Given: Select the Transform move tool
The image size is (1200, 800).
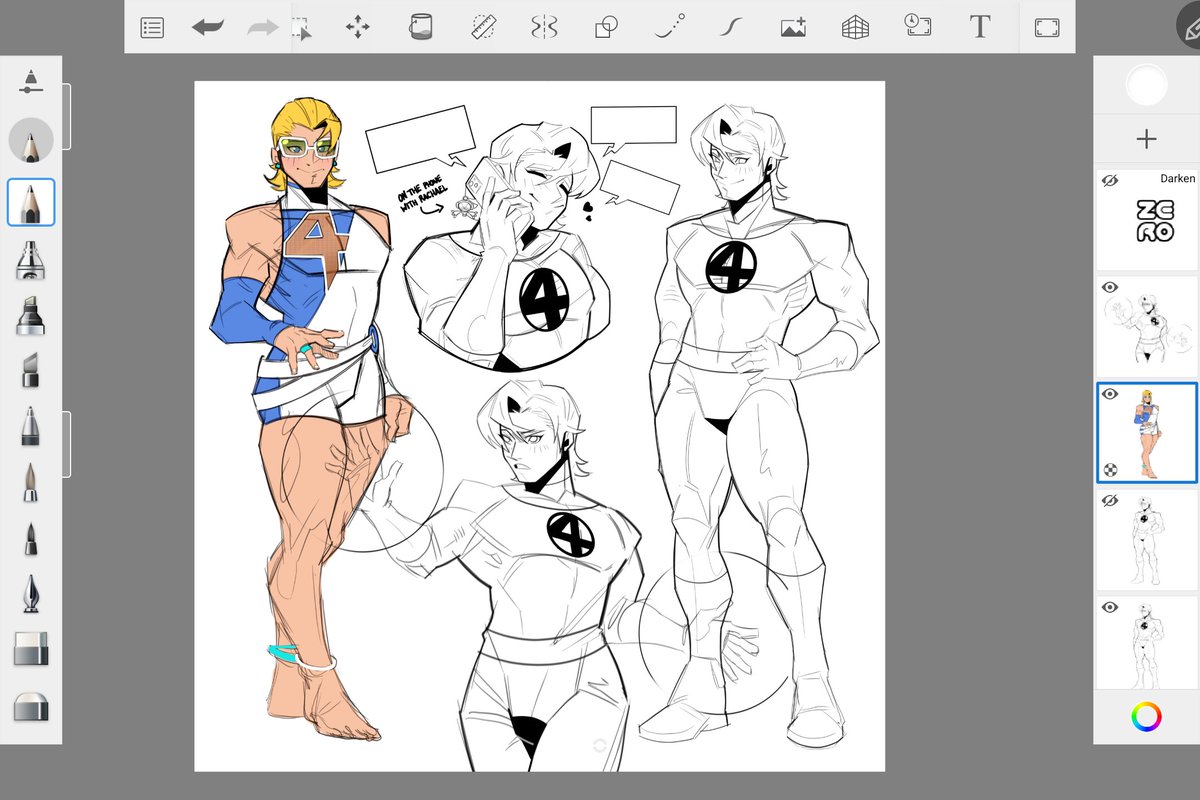Looking at the screenshot, I should coord(357,27).
